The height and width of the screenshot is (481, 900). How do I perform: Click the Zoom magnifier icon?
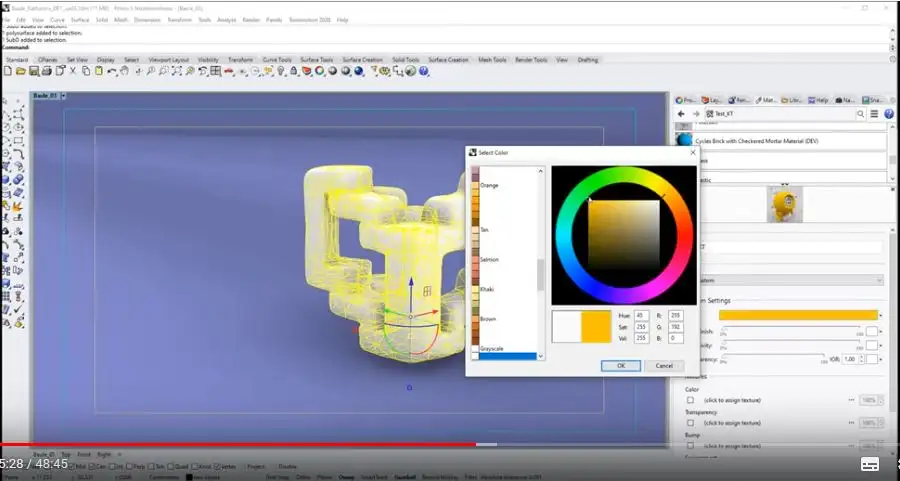pyautogui.click(x=150, y=71)
